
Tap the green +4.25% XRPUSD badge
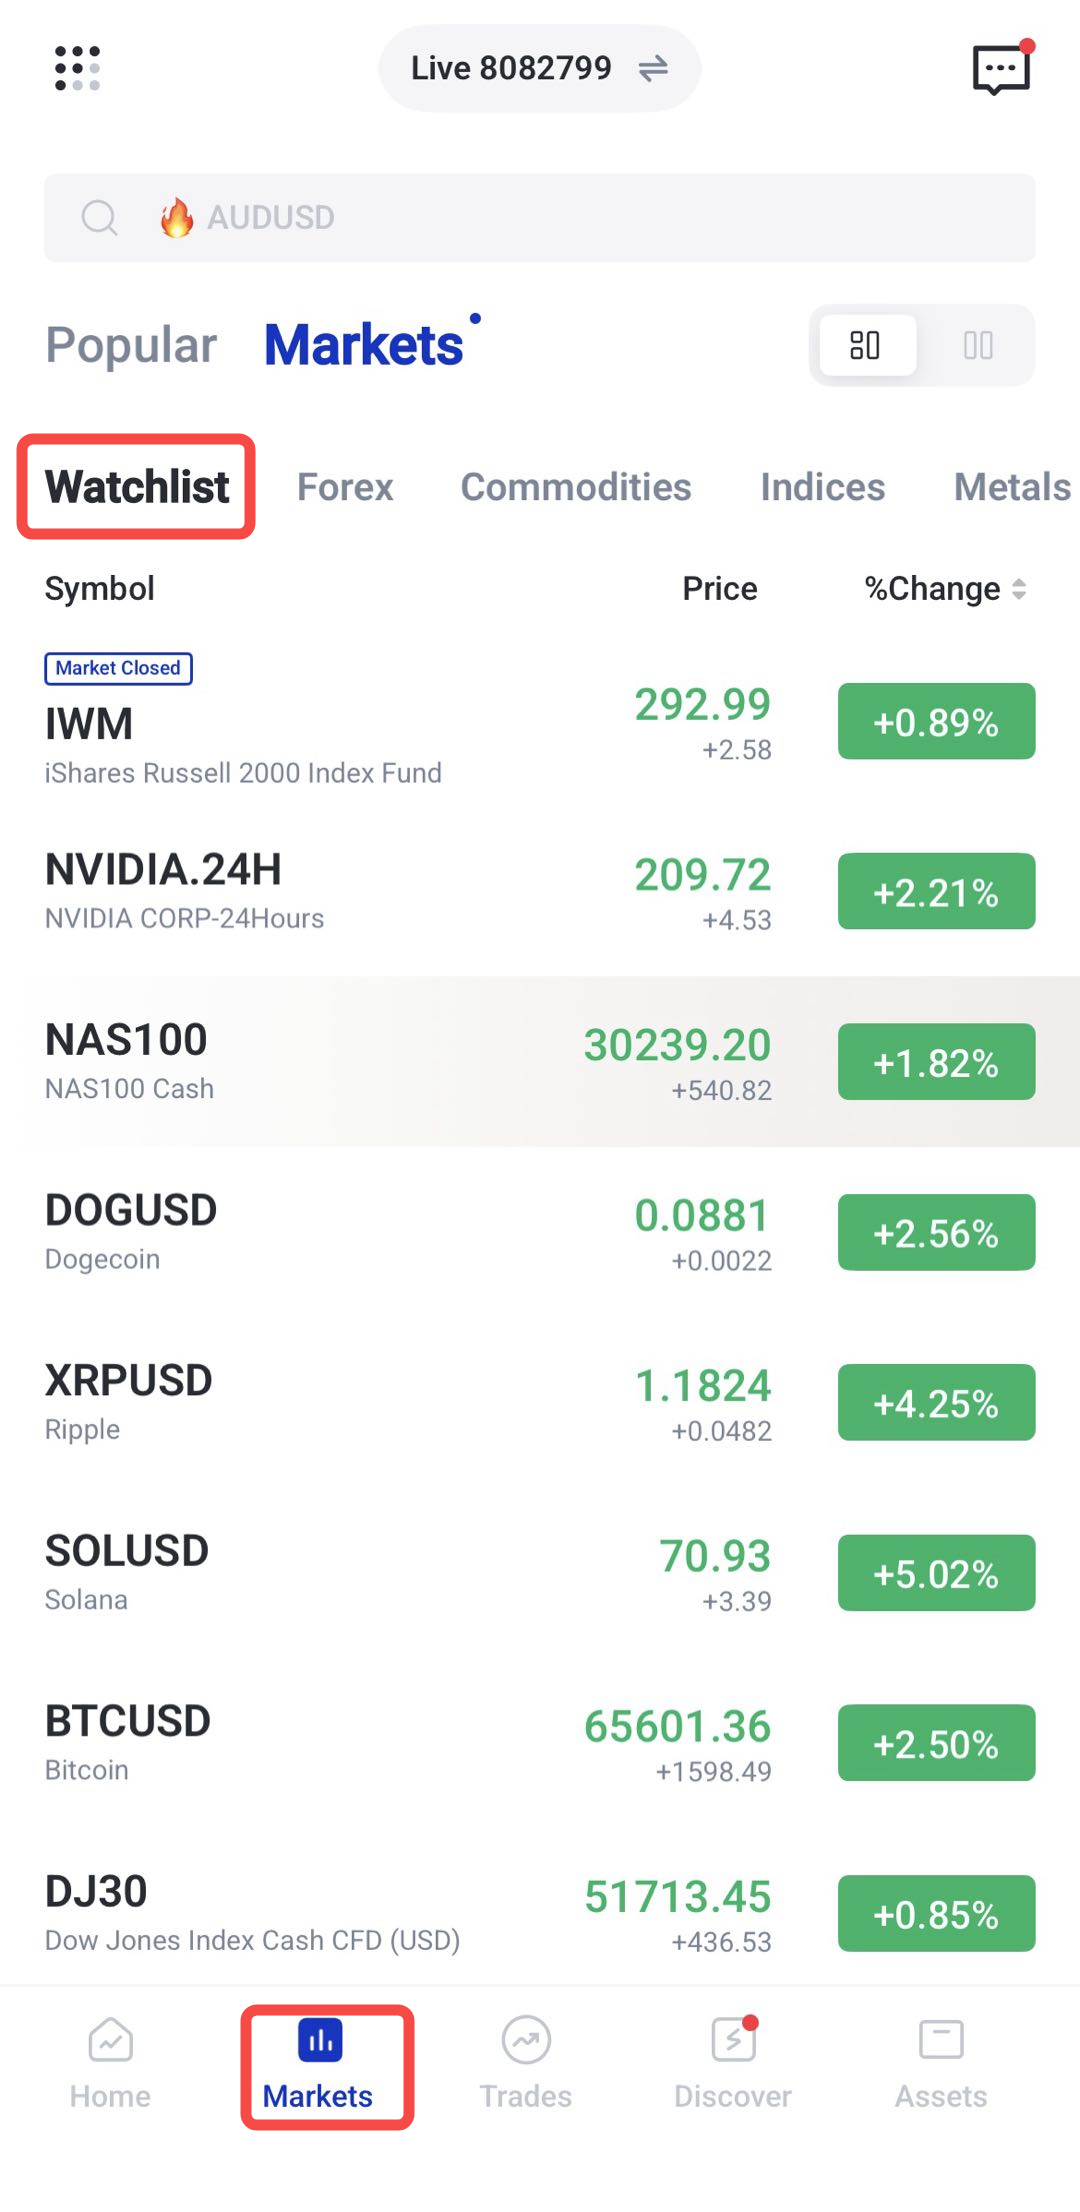tap(936, 1403)
